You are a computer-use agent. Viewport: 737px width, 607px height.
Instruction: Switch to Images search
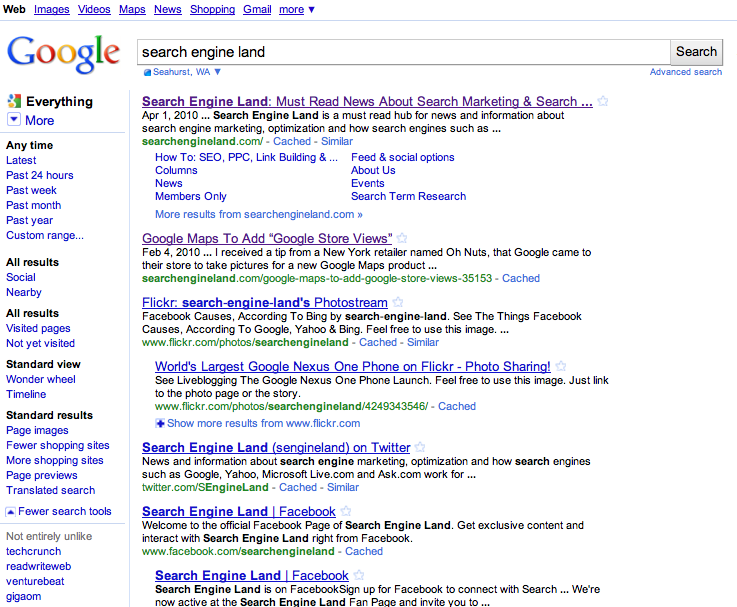(x=52, y=9)
